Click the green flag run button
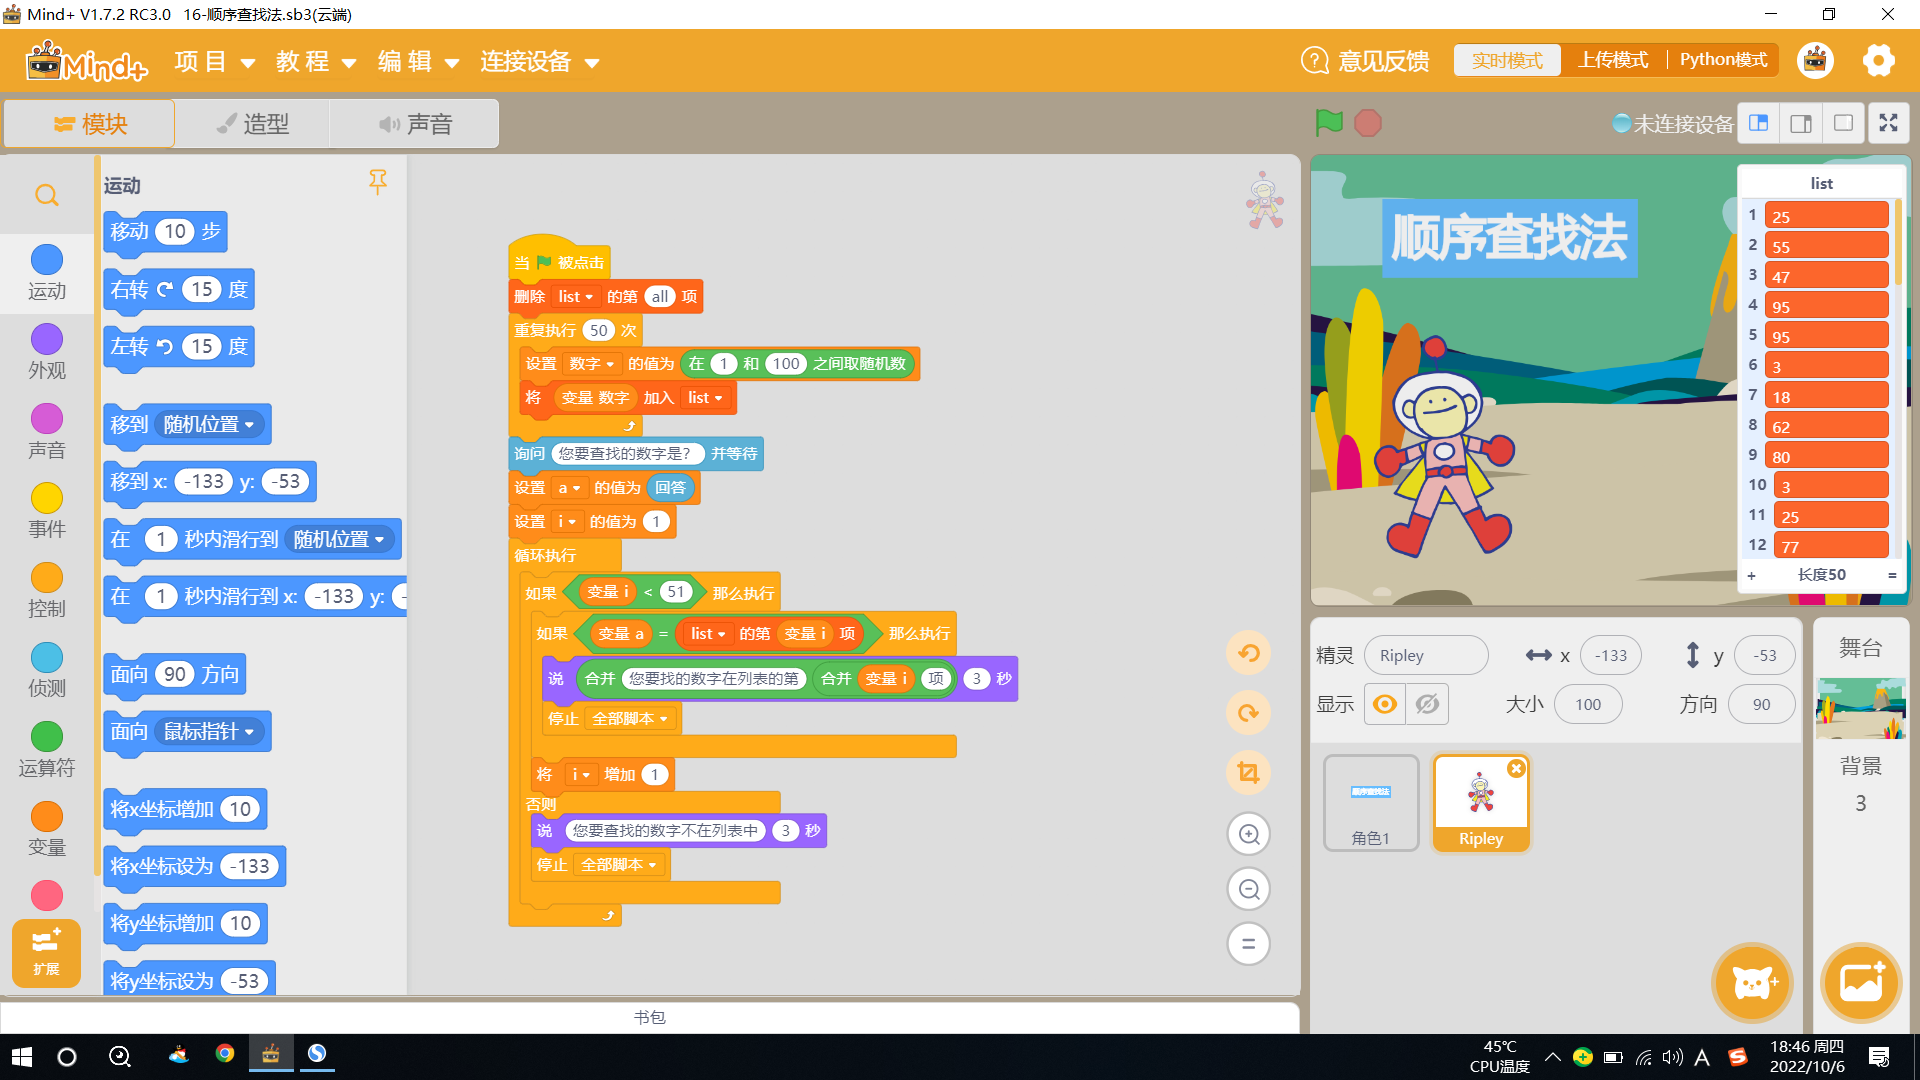The height and width of the screenshot is (1080, 1920). click(1328, 123)
